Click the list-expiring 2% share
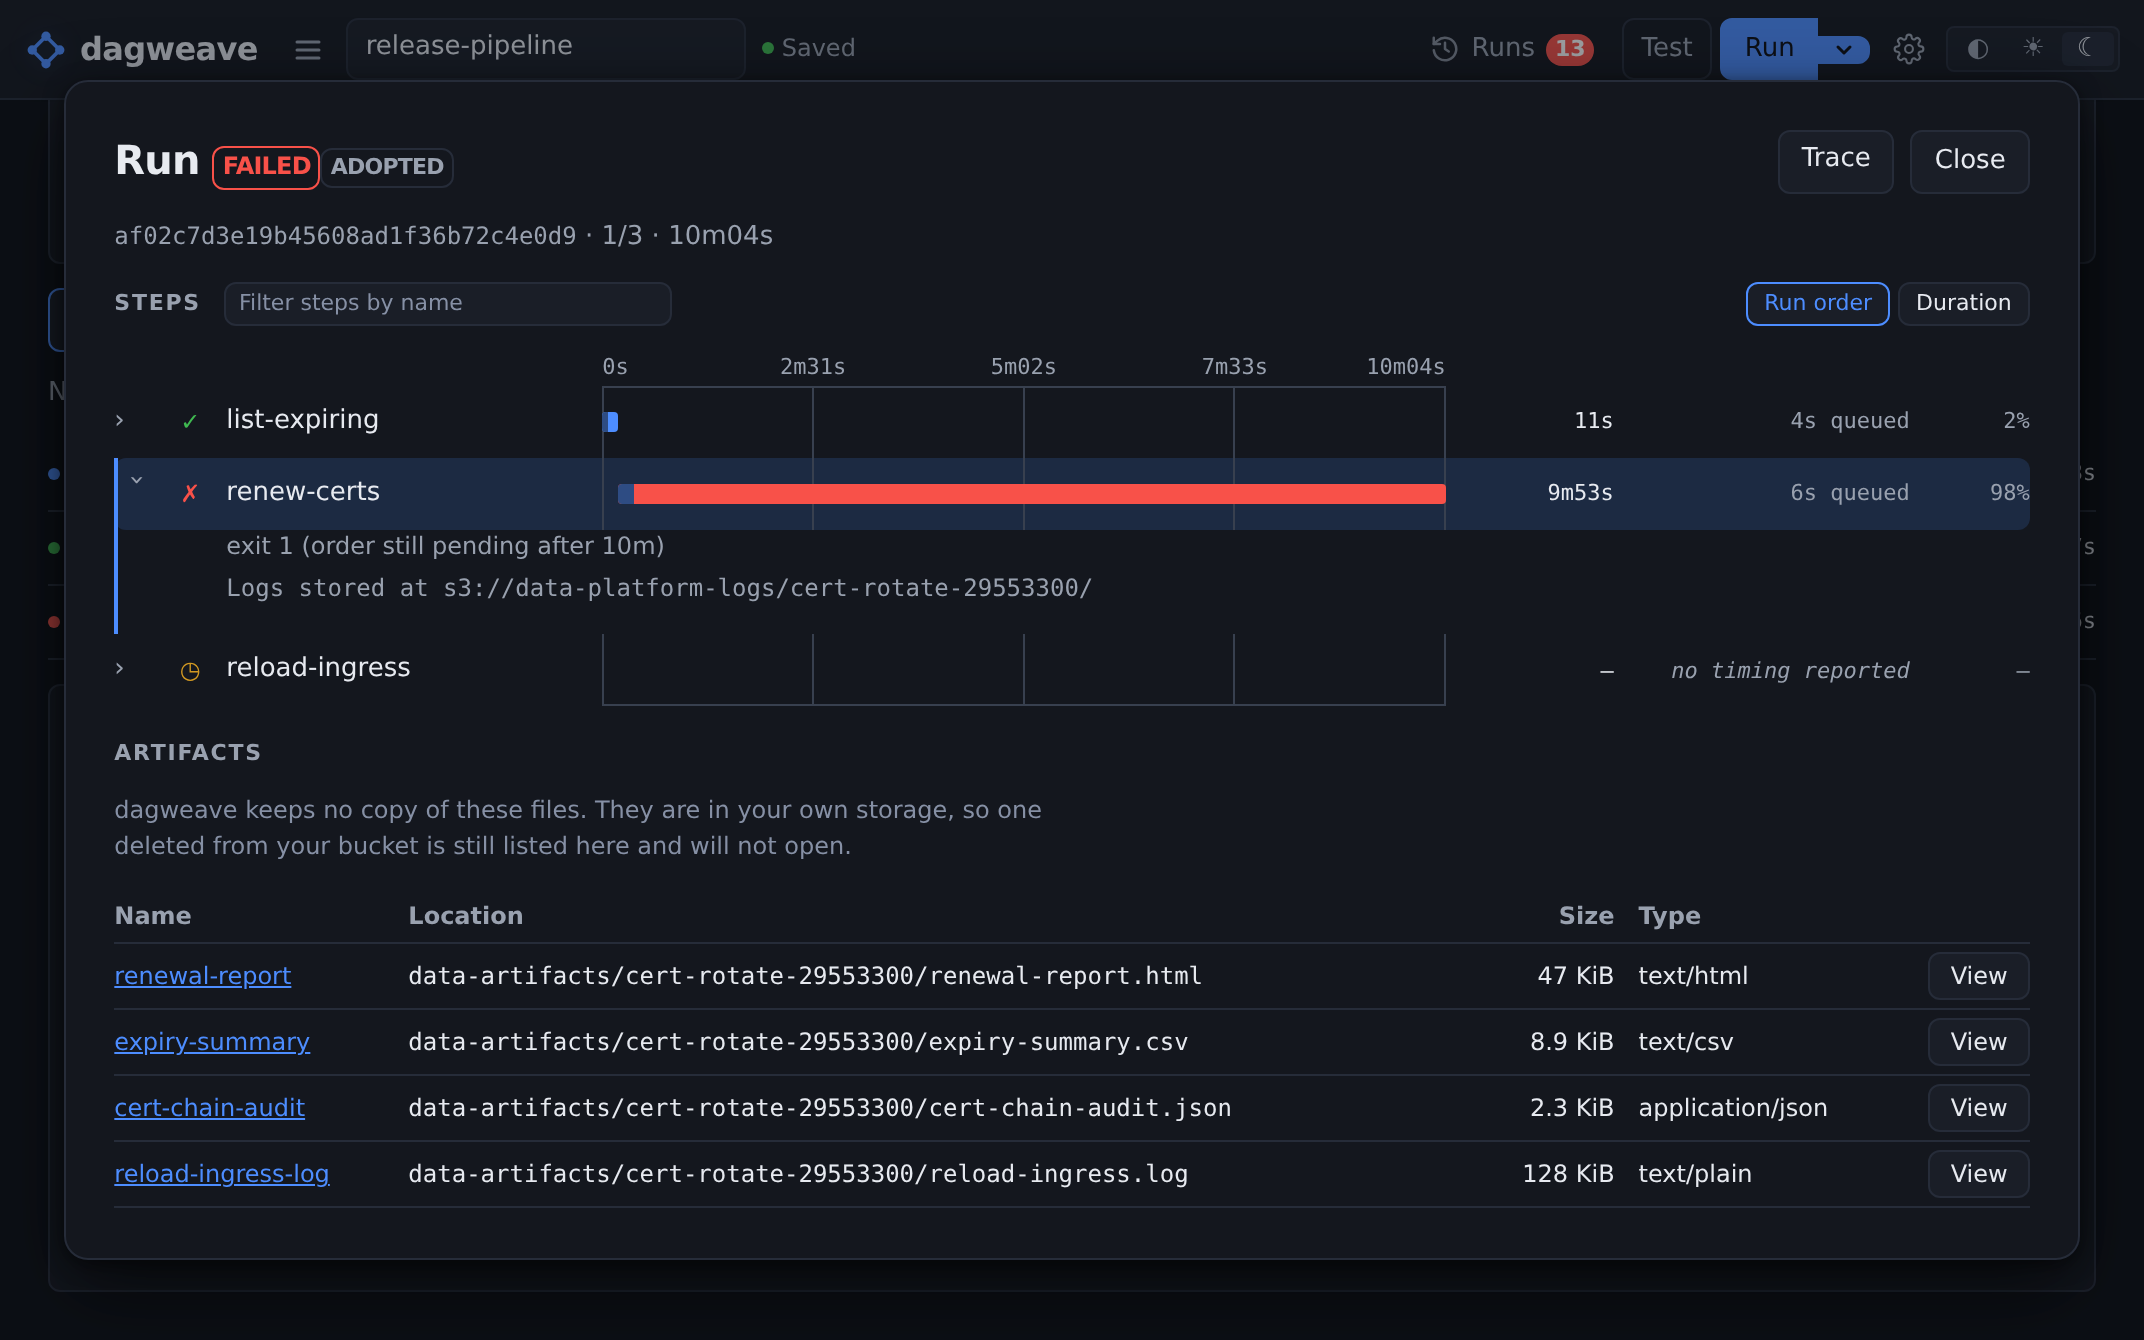Viewport: 2144px width, 1340px height. coord(2016,421)
